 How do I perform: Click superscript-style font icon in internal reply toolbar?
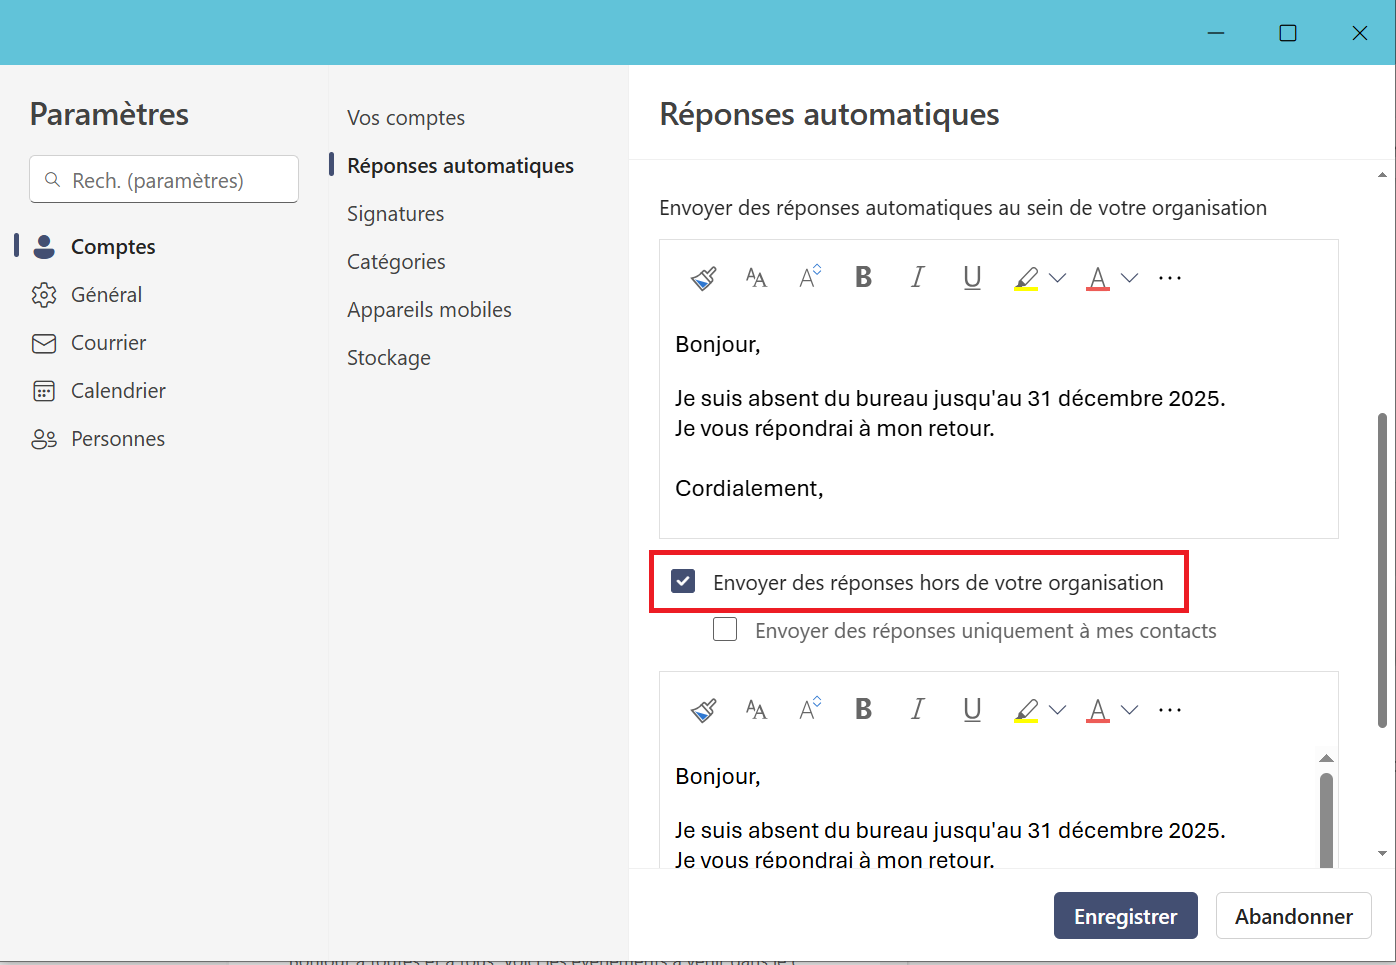(x=810, y=277)
